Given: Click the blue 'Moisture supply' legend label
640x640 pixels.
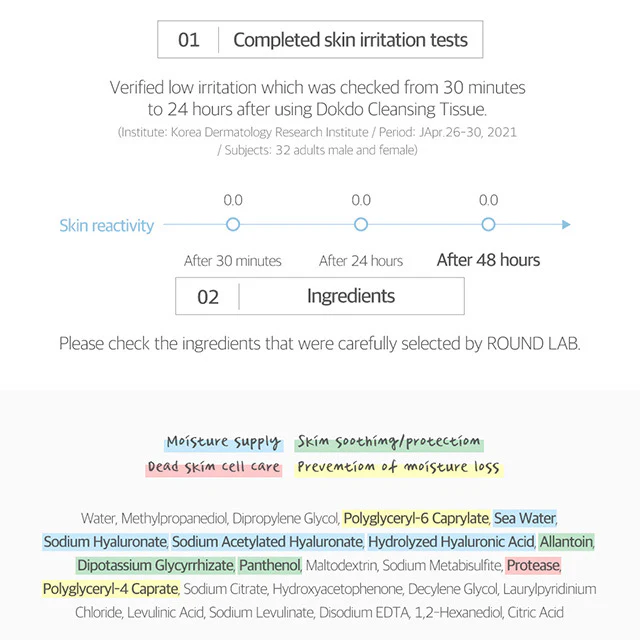Looking at the screenshot, I should pyautogui.click(x=223, y=442).
